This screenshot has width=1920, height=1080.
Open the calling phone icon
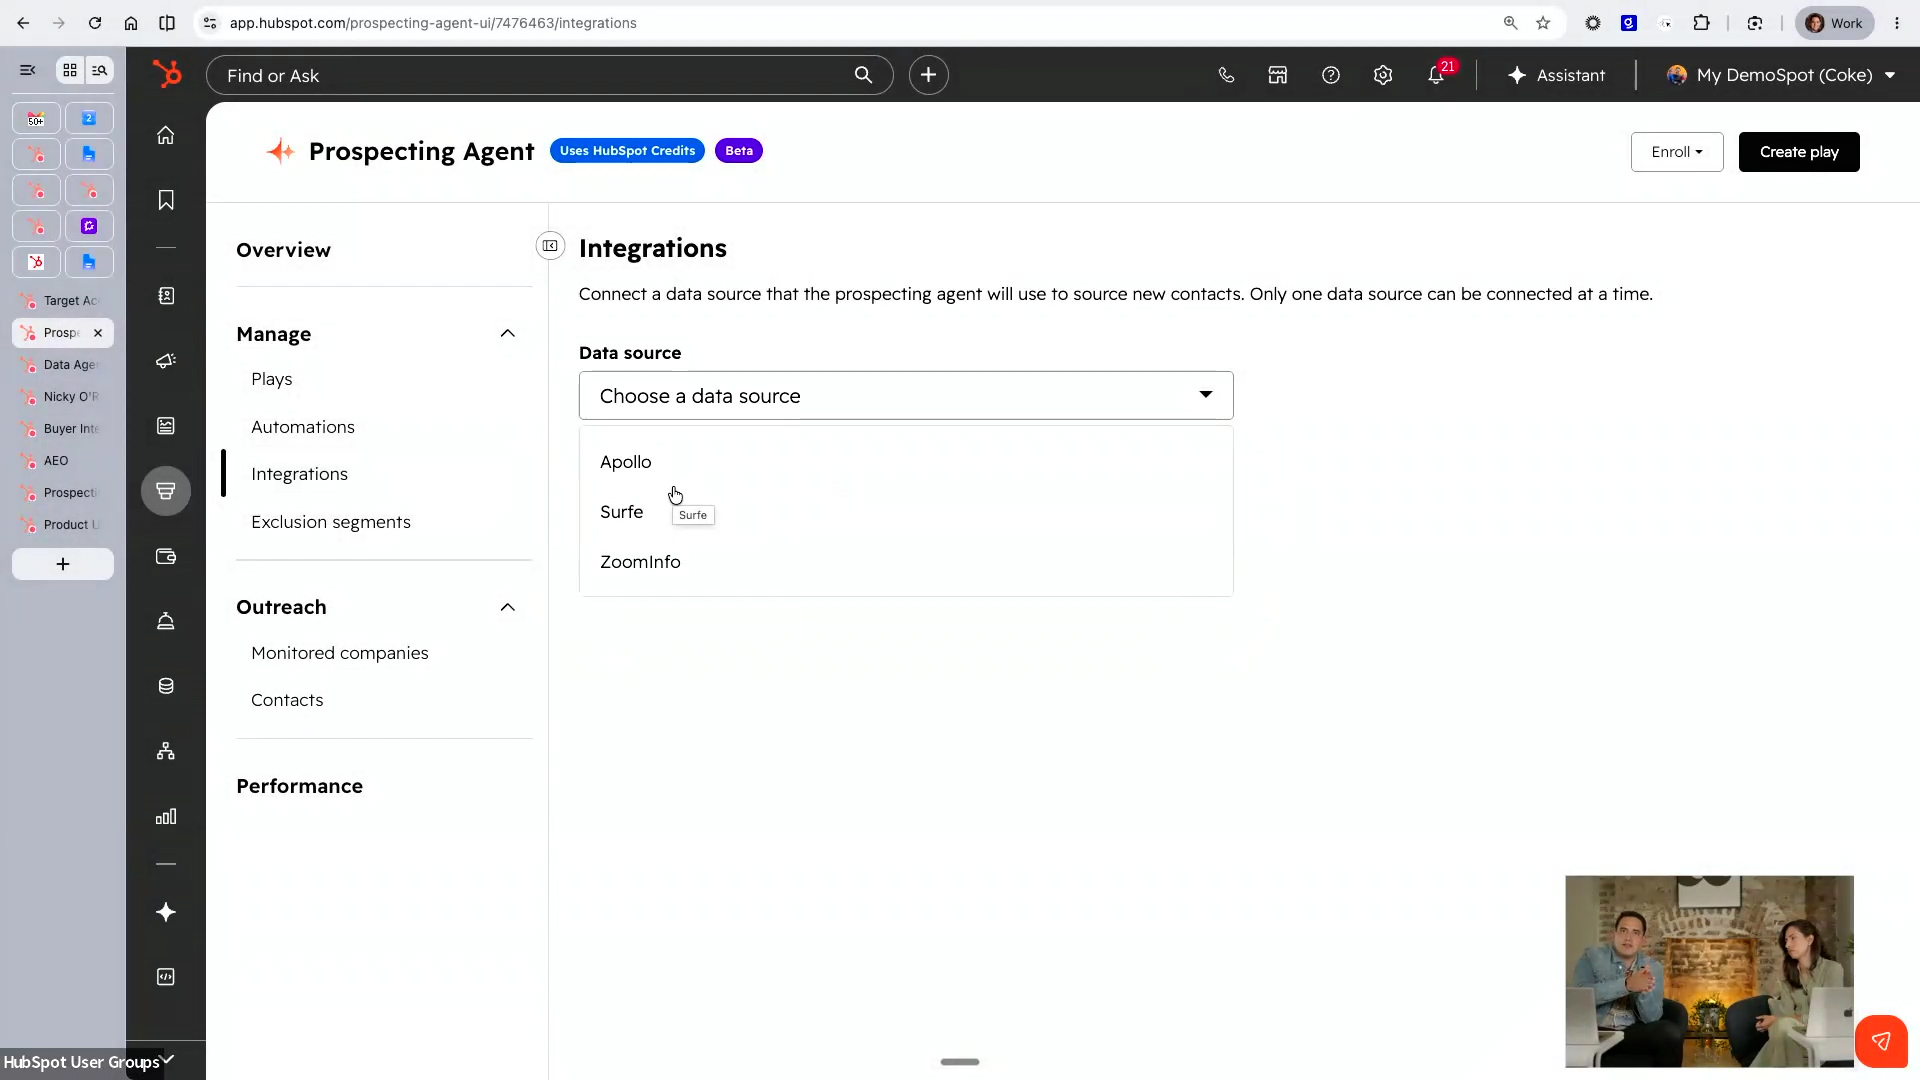click(x=1226, y=75)
